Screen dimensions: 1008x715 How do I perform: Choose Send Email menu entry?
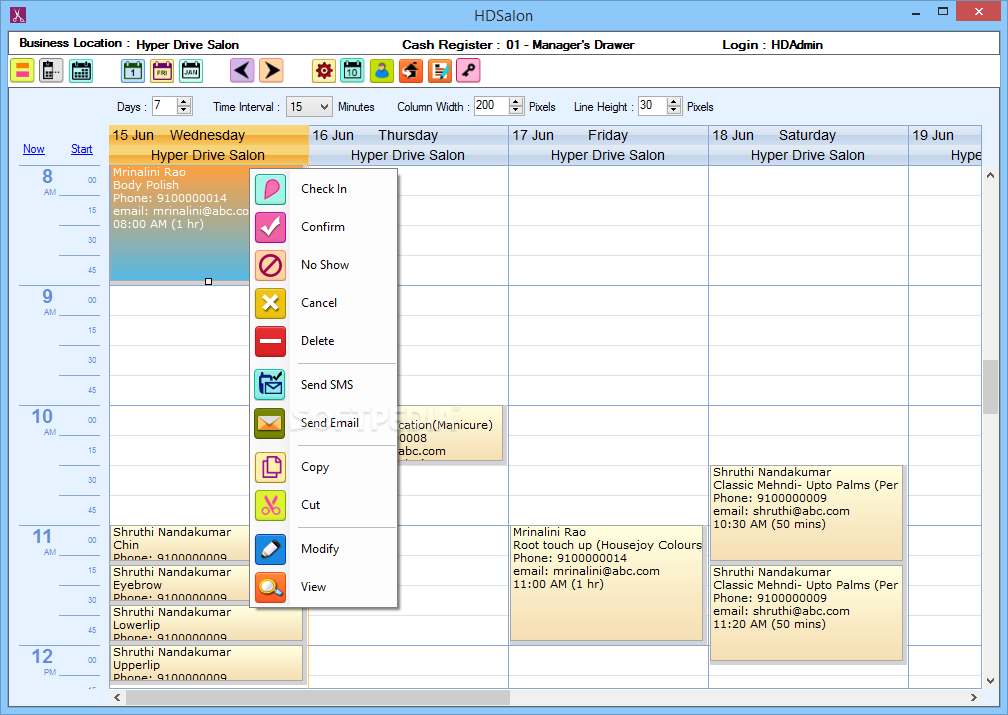point(324,422)
